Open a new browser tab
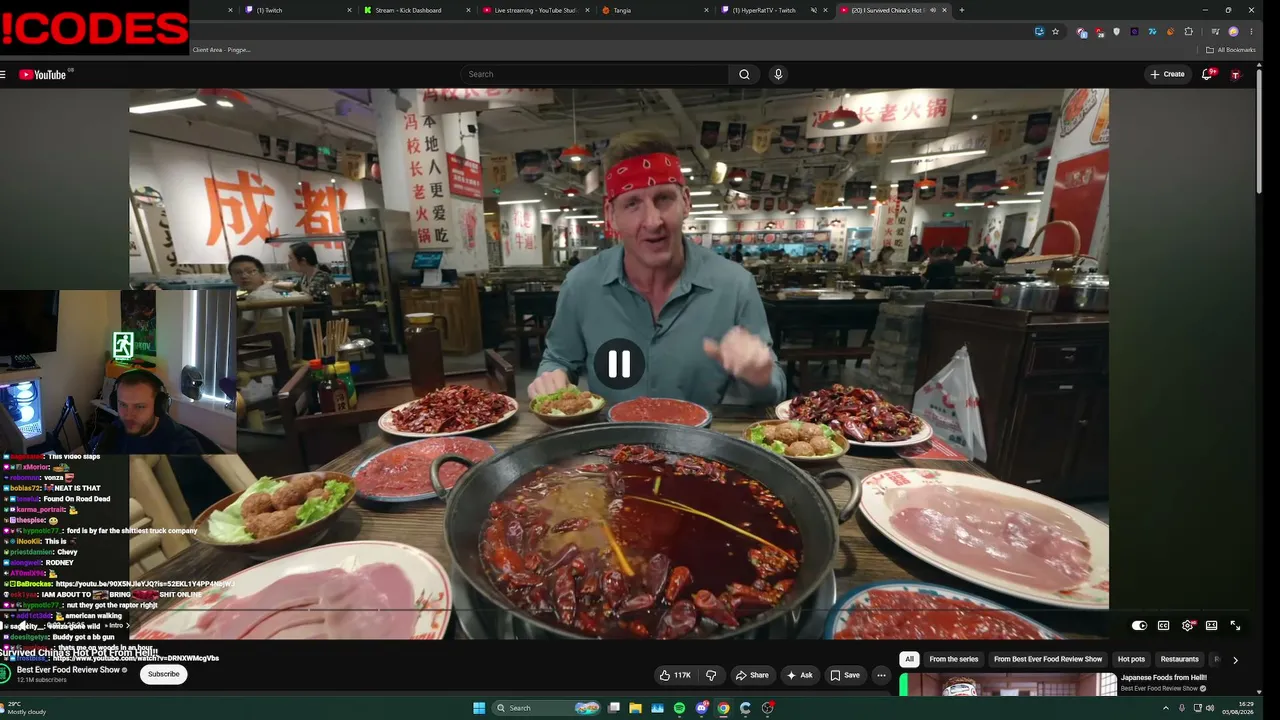Screen dimensions: 1280x720 pyautogui.click(x=962, y=10)
